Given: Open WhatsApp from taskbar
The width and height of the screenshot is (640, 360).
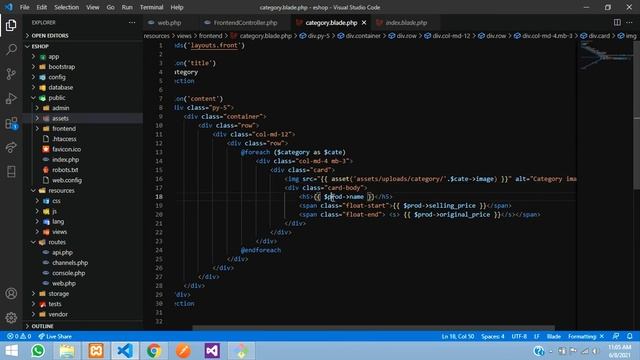Looking at the screenshot, I should [x=38, y=351].
